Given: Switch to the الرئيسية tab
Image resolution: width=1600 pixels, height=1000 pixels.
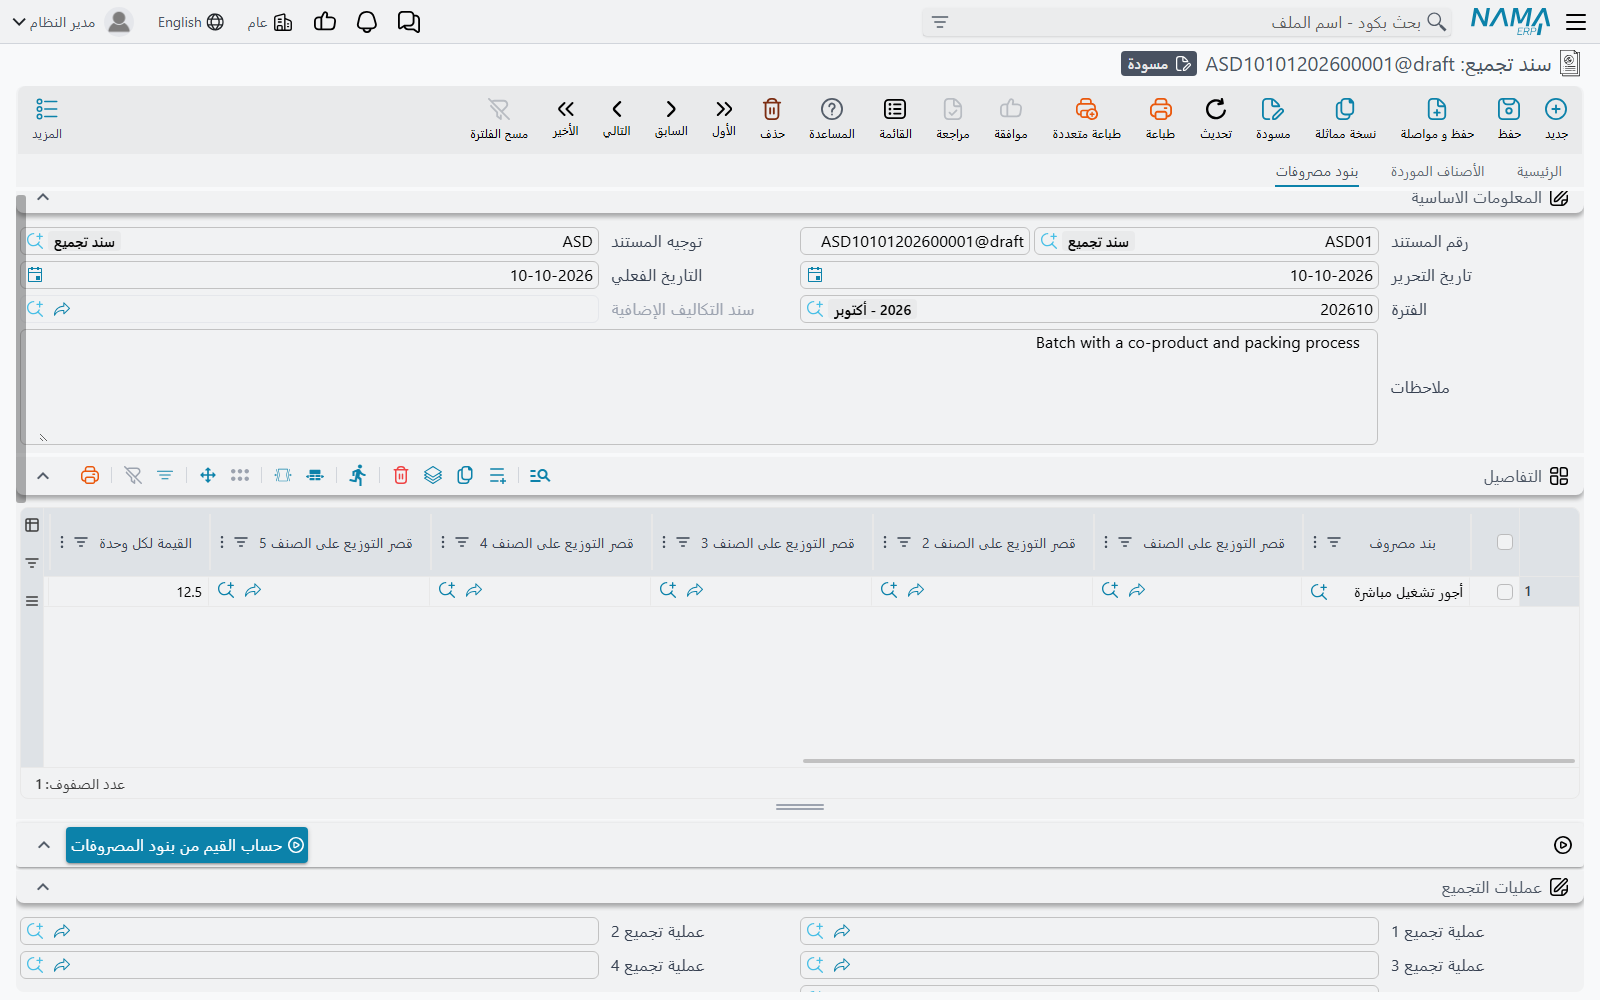Looking at the screenshot, I should click(1539, 172).
